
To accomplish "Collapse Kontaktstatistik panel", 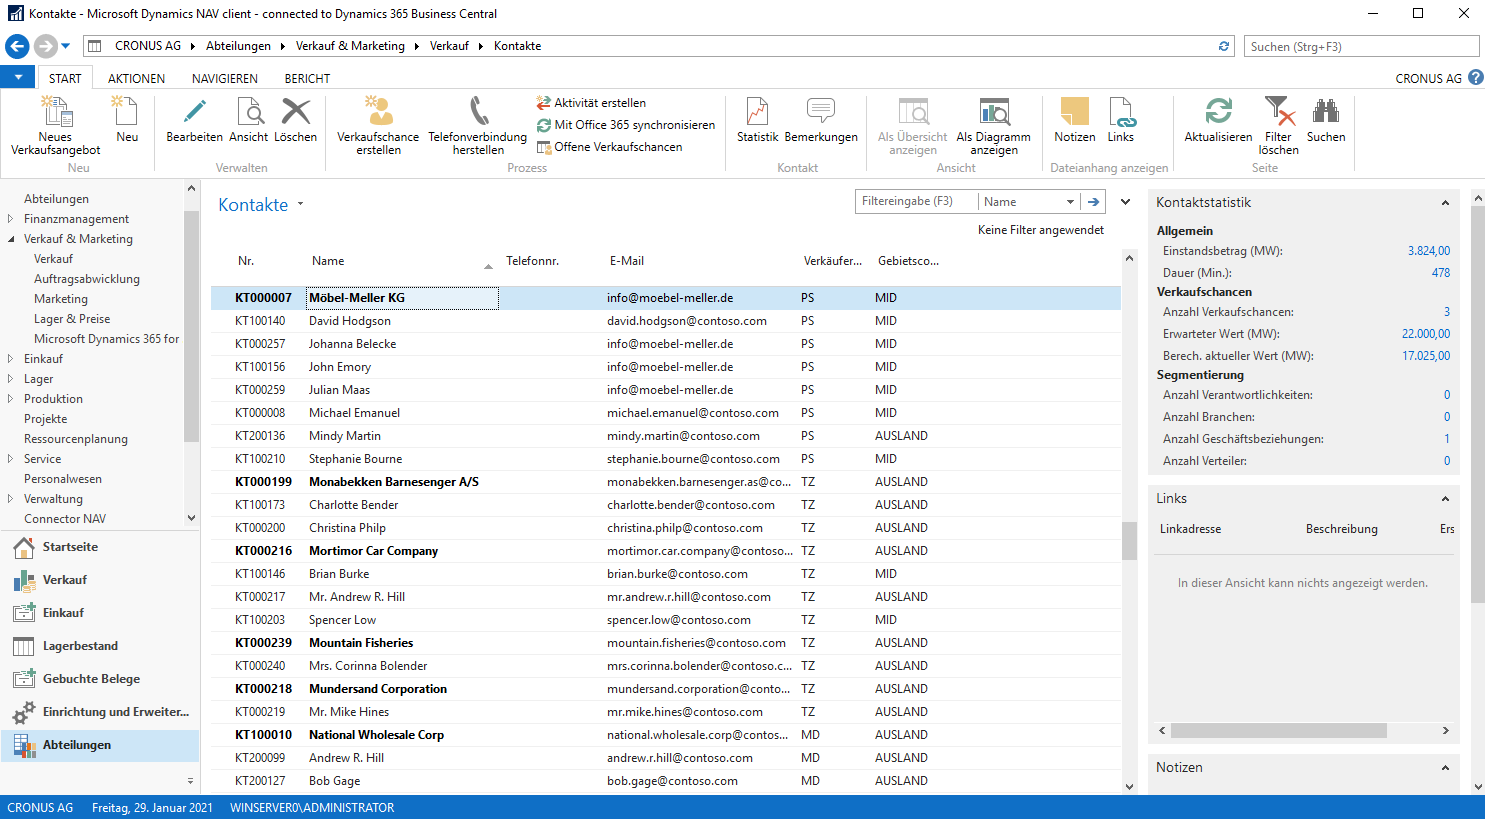I will point(1445,203).
